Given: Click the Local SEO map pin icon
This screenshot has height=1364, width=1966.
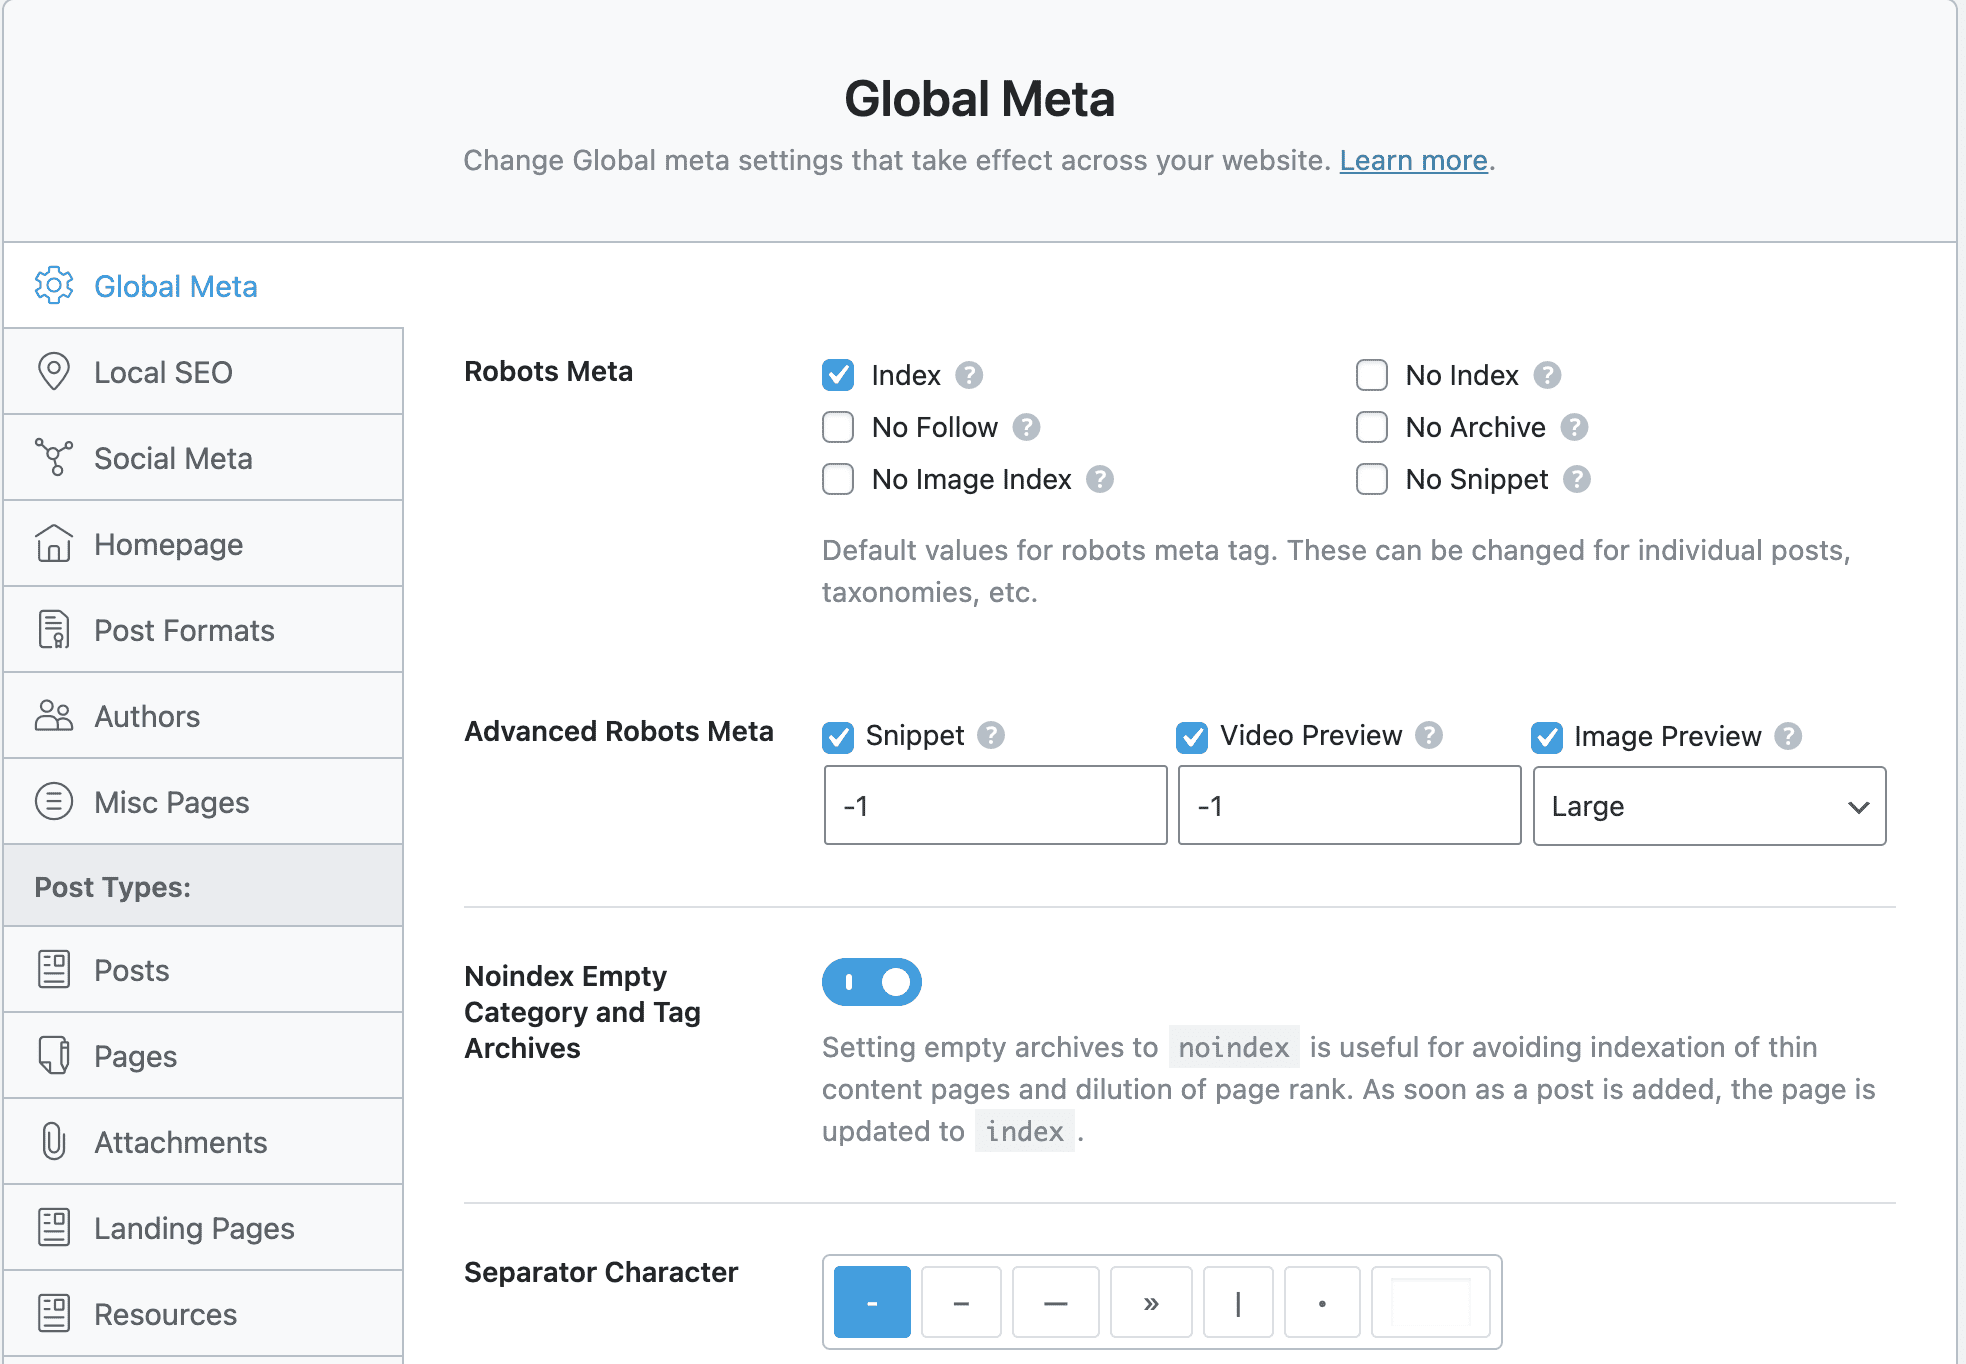Looking at the screenshot, I should pos(54,371).
